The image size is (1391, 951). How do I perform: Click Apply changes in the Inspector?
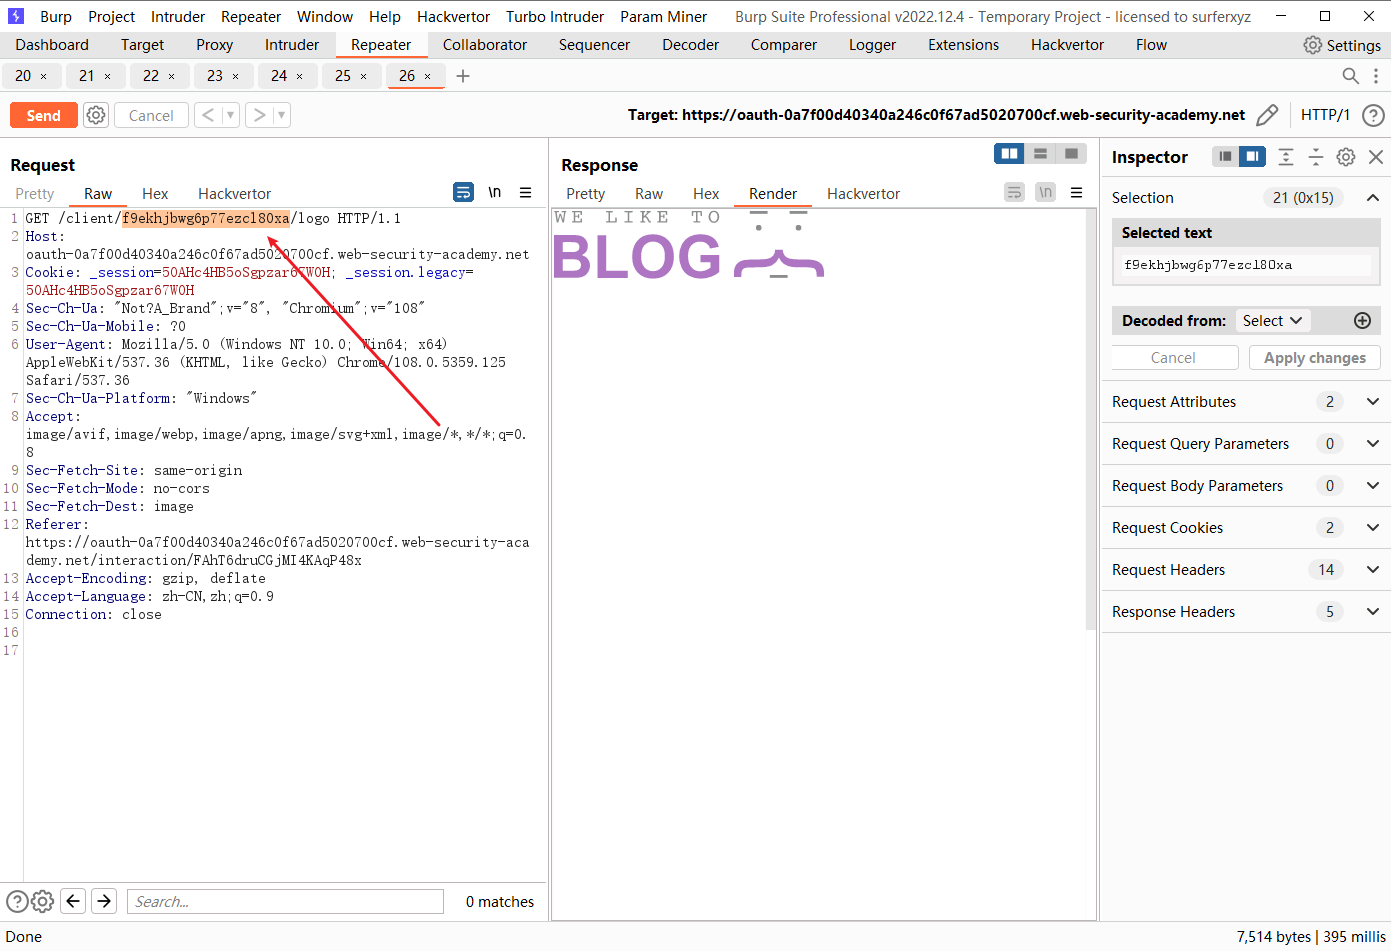[x=1314, y=357]
